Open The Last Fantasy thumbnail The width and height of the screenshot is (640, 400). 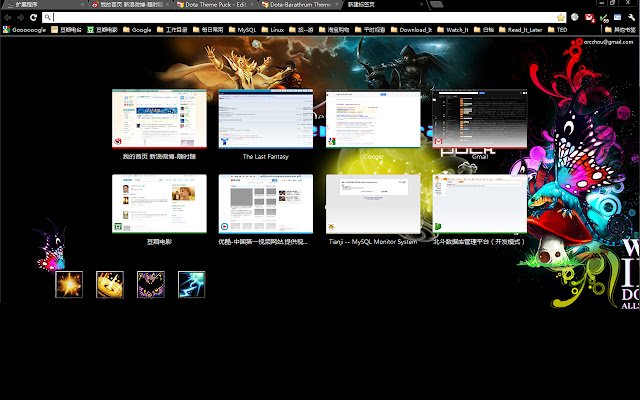tap(266, 119)
